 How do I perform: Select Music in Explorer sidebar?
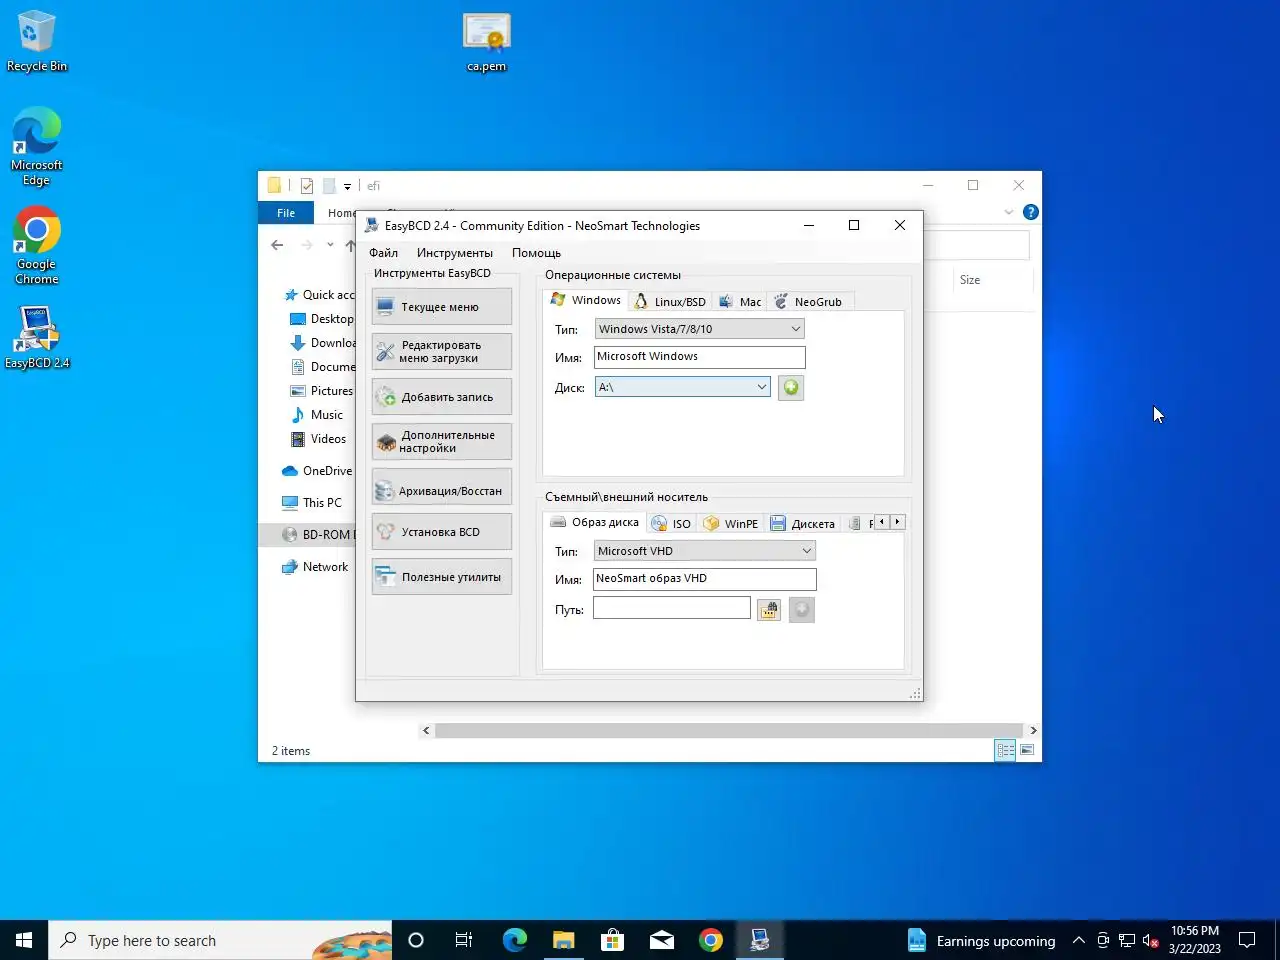[x=317, y=415]
